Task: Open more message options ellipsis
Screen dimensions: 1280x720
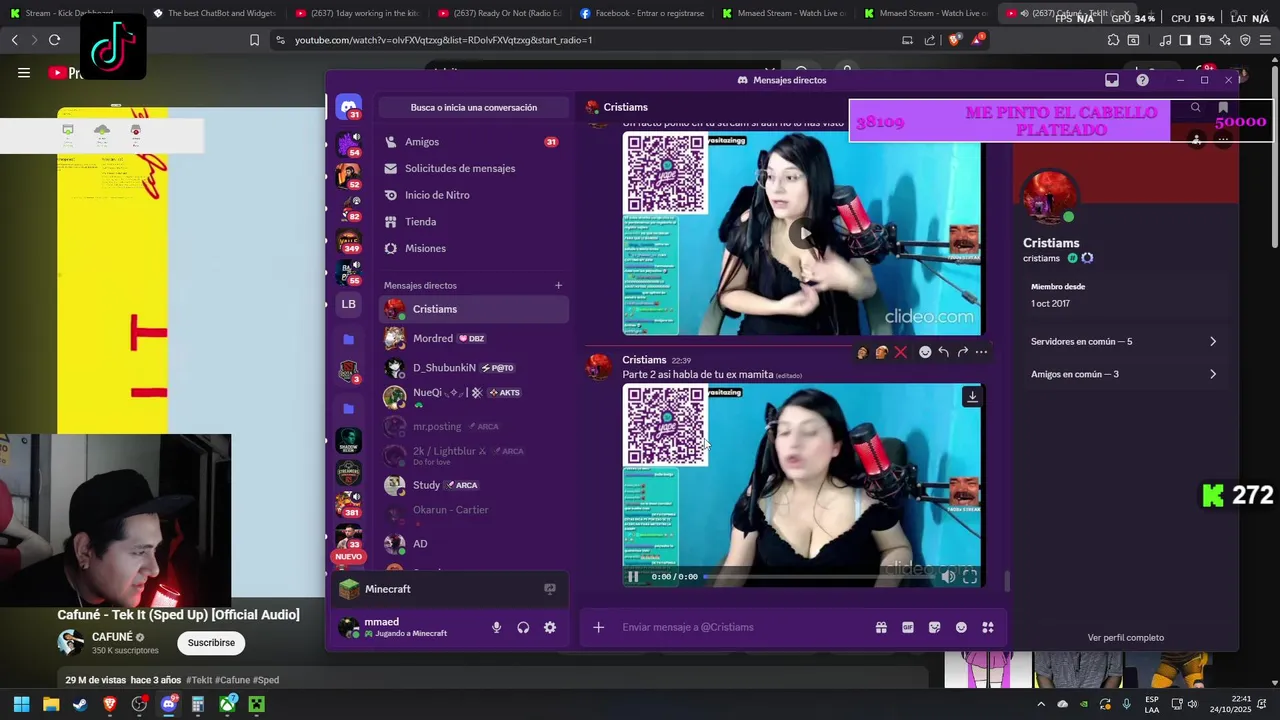Action: click(x=981, y=352)
